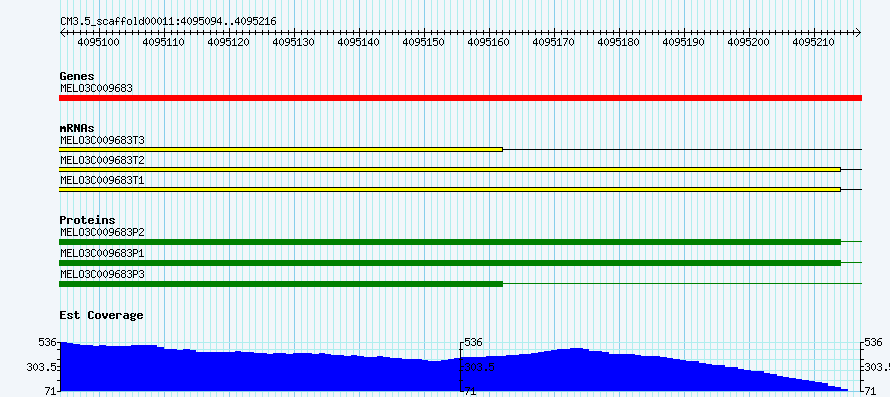Image resolution: width=890 pixels, height=397 pixels.
Task: Click the right arrow end of the ruler
Action: [x=858, y=33]
